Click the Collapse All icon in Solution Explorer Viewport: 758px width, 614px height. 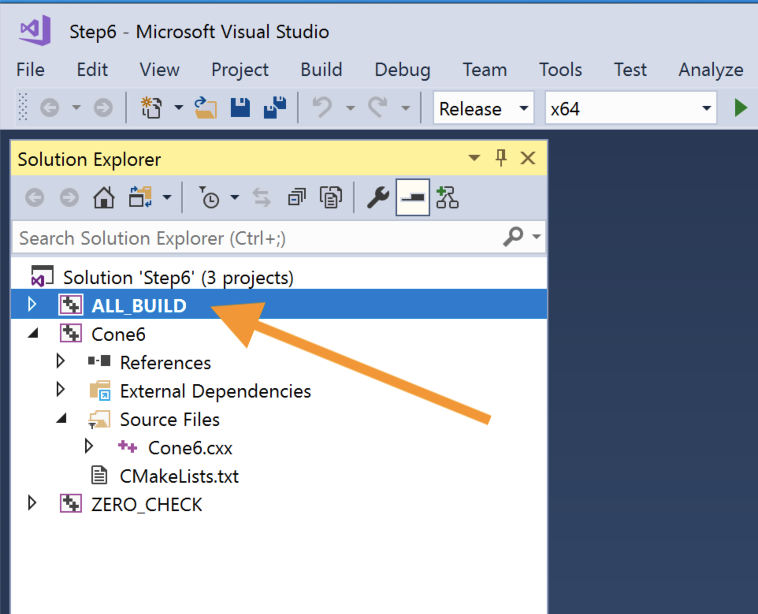[297, 198]
